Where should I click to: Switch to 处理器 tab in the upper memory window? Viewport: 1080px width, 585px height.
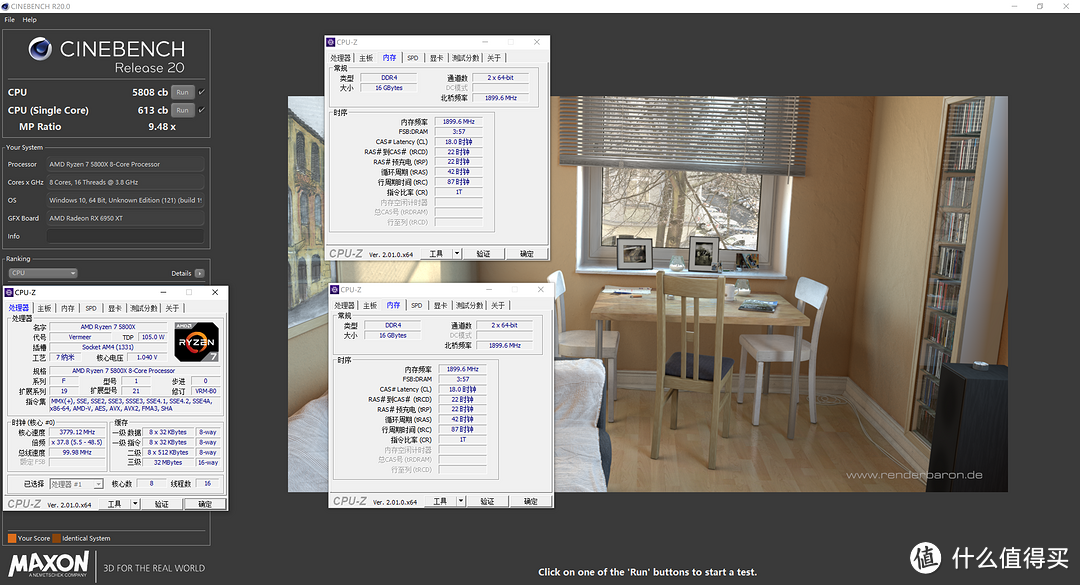point(340,58)
